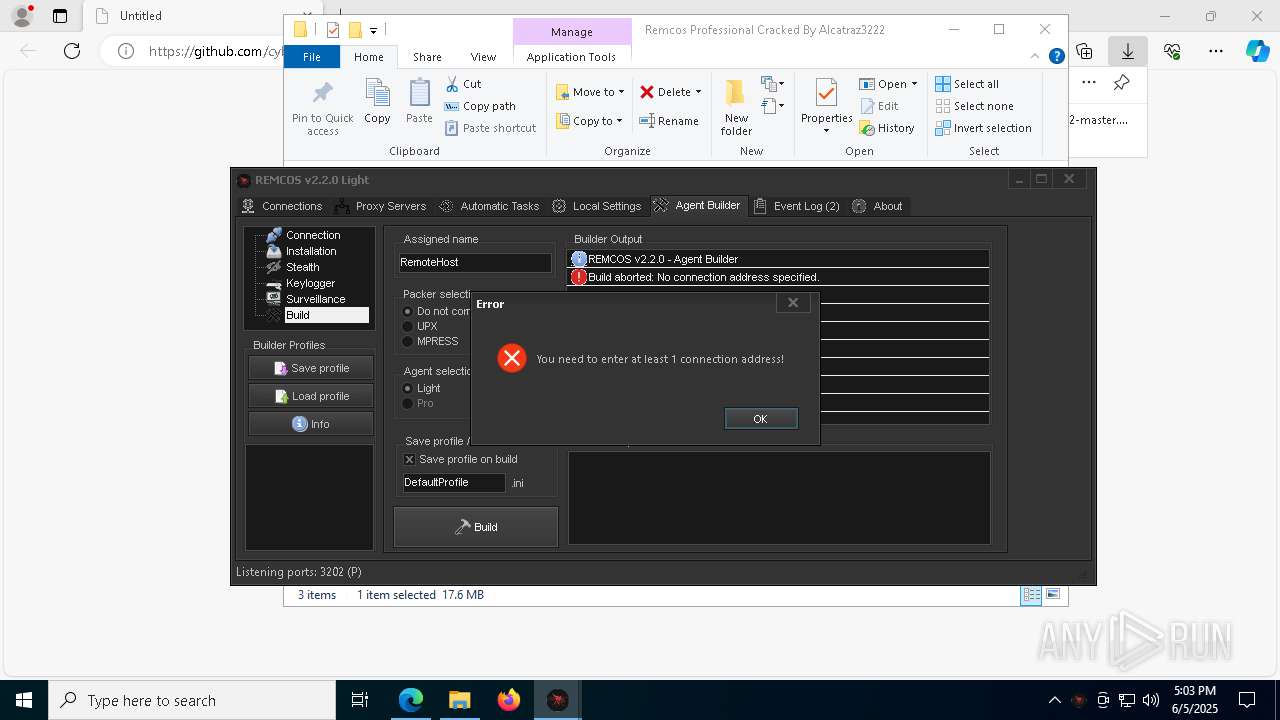This screenshot has width=1280, height=720.
Task: Select Connection in the builder tree
Action: [x=313, y=235]
